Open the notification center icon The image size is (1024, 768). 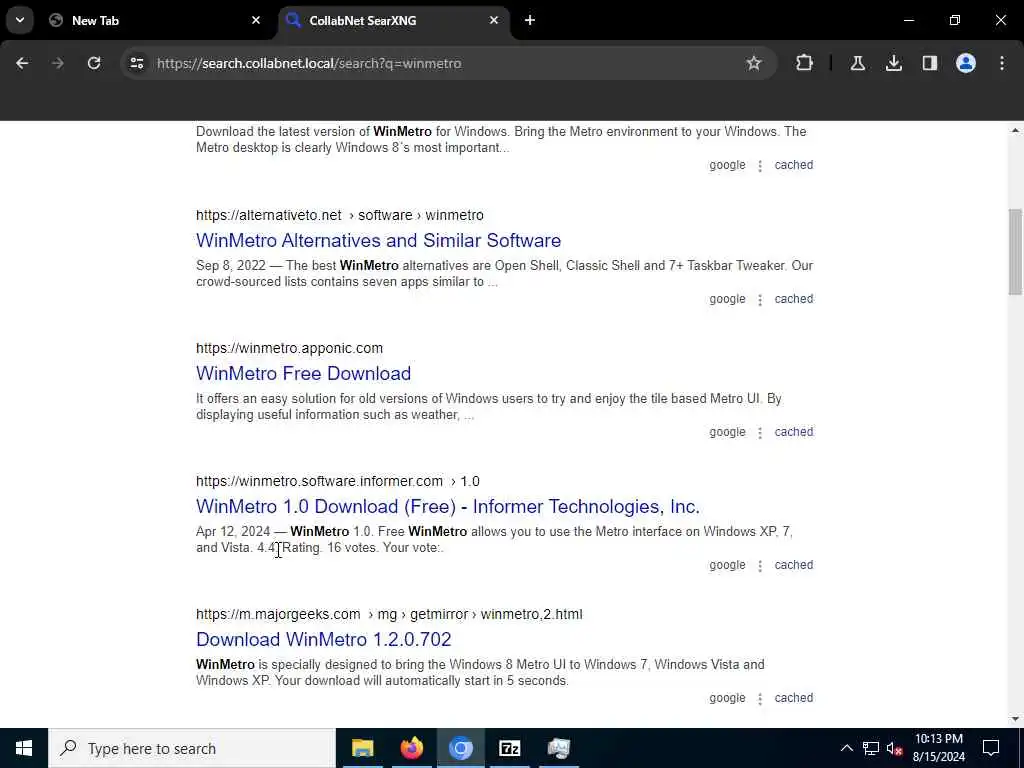coord(991,748)
